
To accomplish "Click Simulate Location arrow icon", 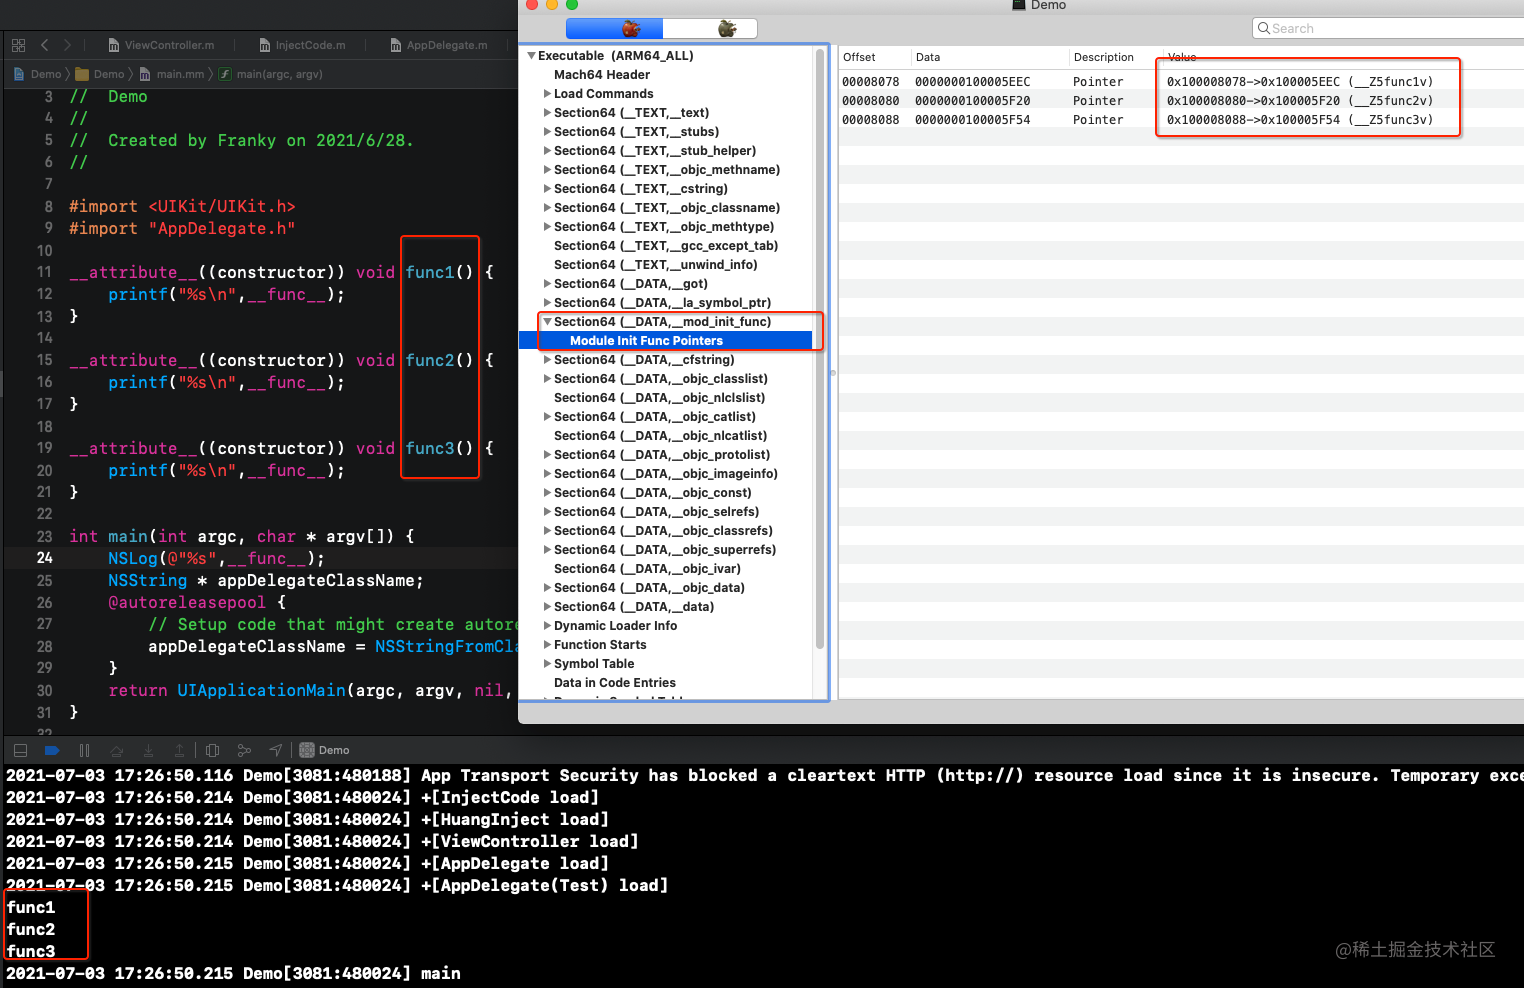I will coord(276,750).
